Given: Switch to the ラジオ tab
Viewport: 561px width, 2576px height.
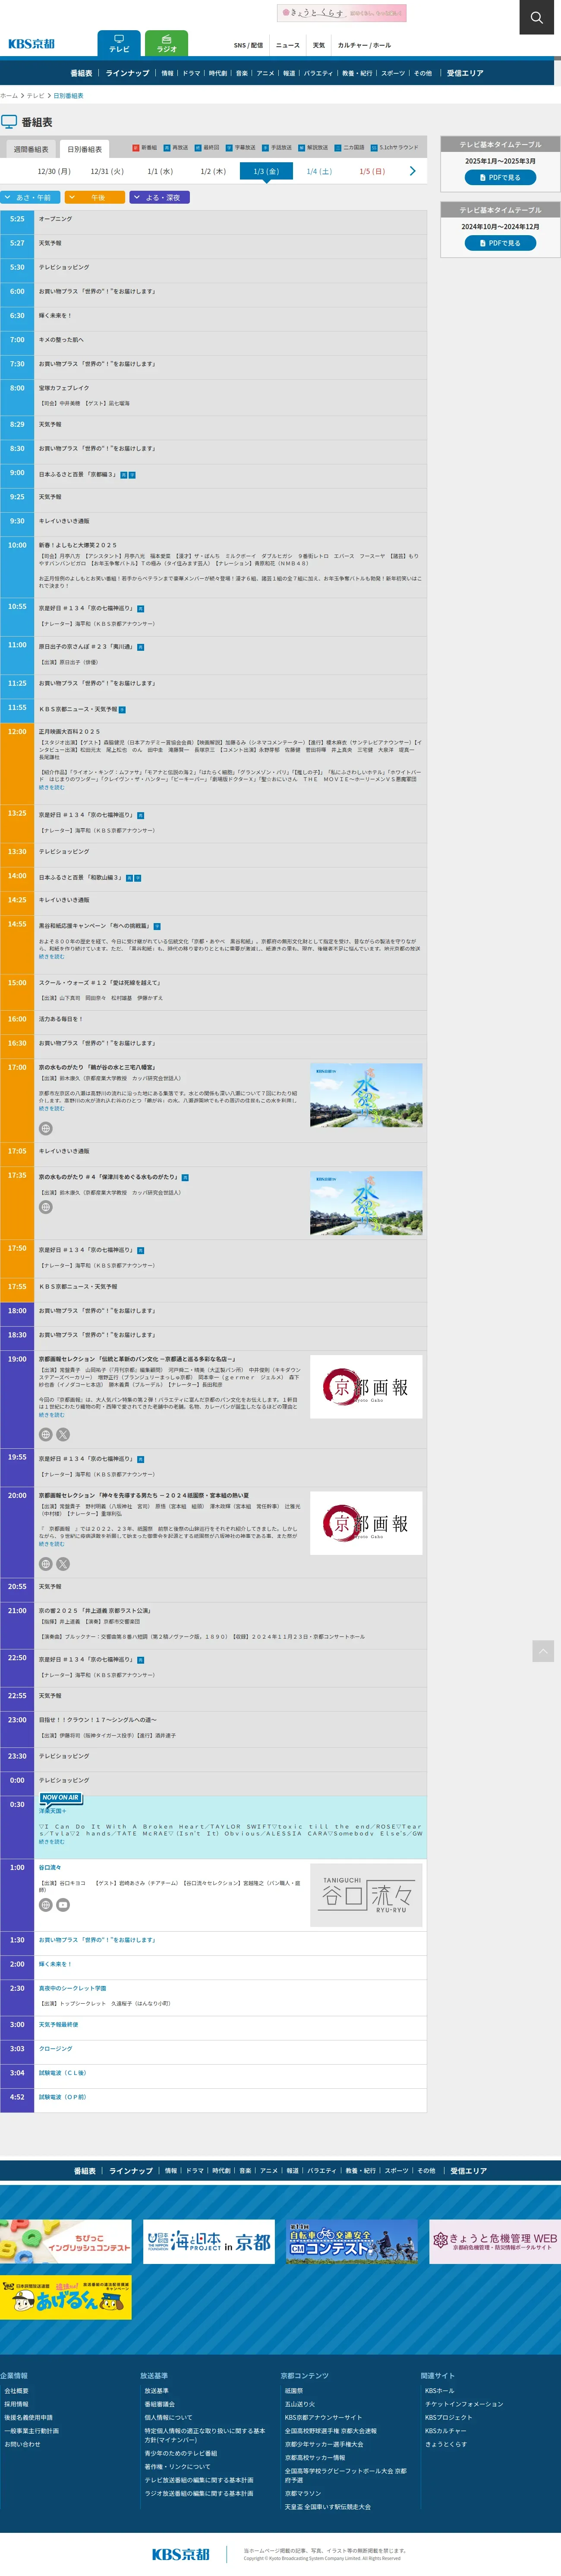Looking at the screenshot, I should pos(166,43).
